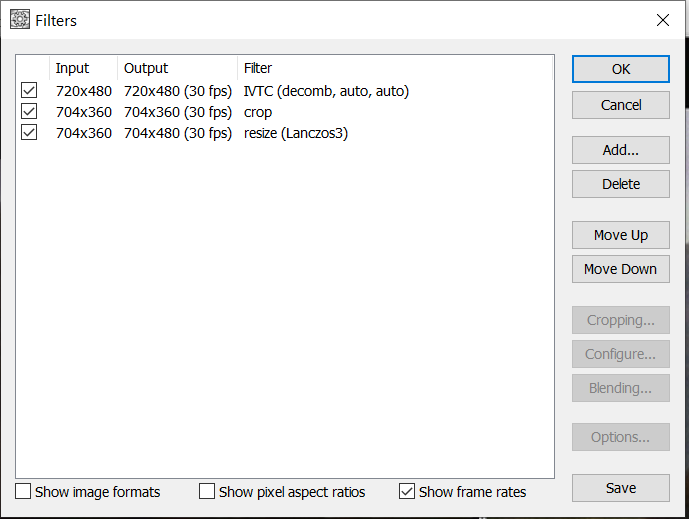Disable the IVTC filter checkbox

[x=28, y=91]
